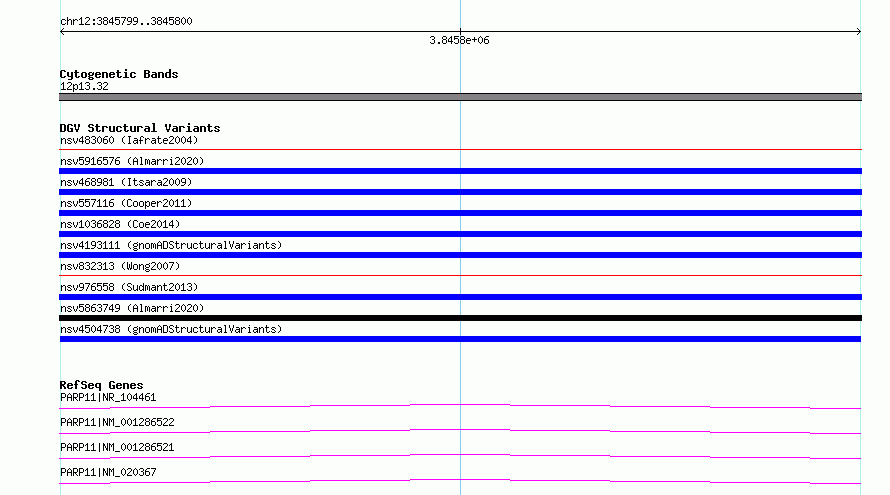Click the magenta line for PARP11|NR_104461
Screen dimensions: 890x495
(460, 406)
